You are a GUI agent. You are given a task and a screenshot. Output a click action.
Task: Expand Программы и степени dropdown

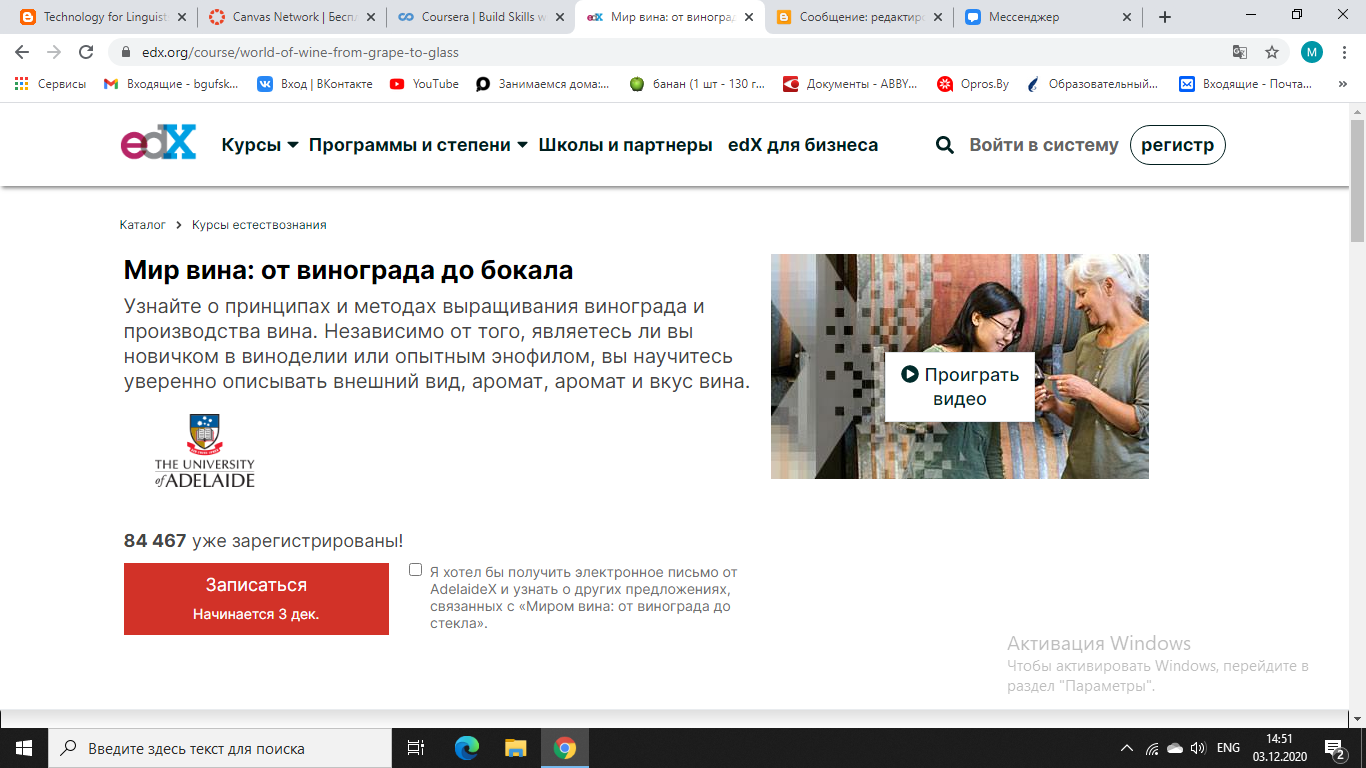[418, 145]
